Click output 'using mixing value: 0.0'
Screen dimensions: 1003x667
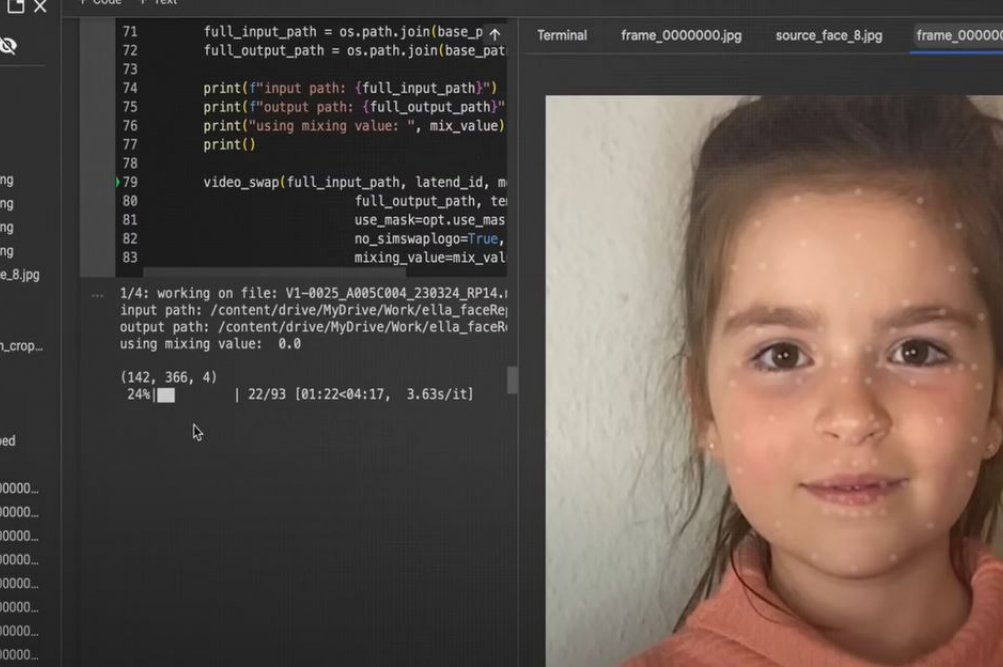[210, 344]
